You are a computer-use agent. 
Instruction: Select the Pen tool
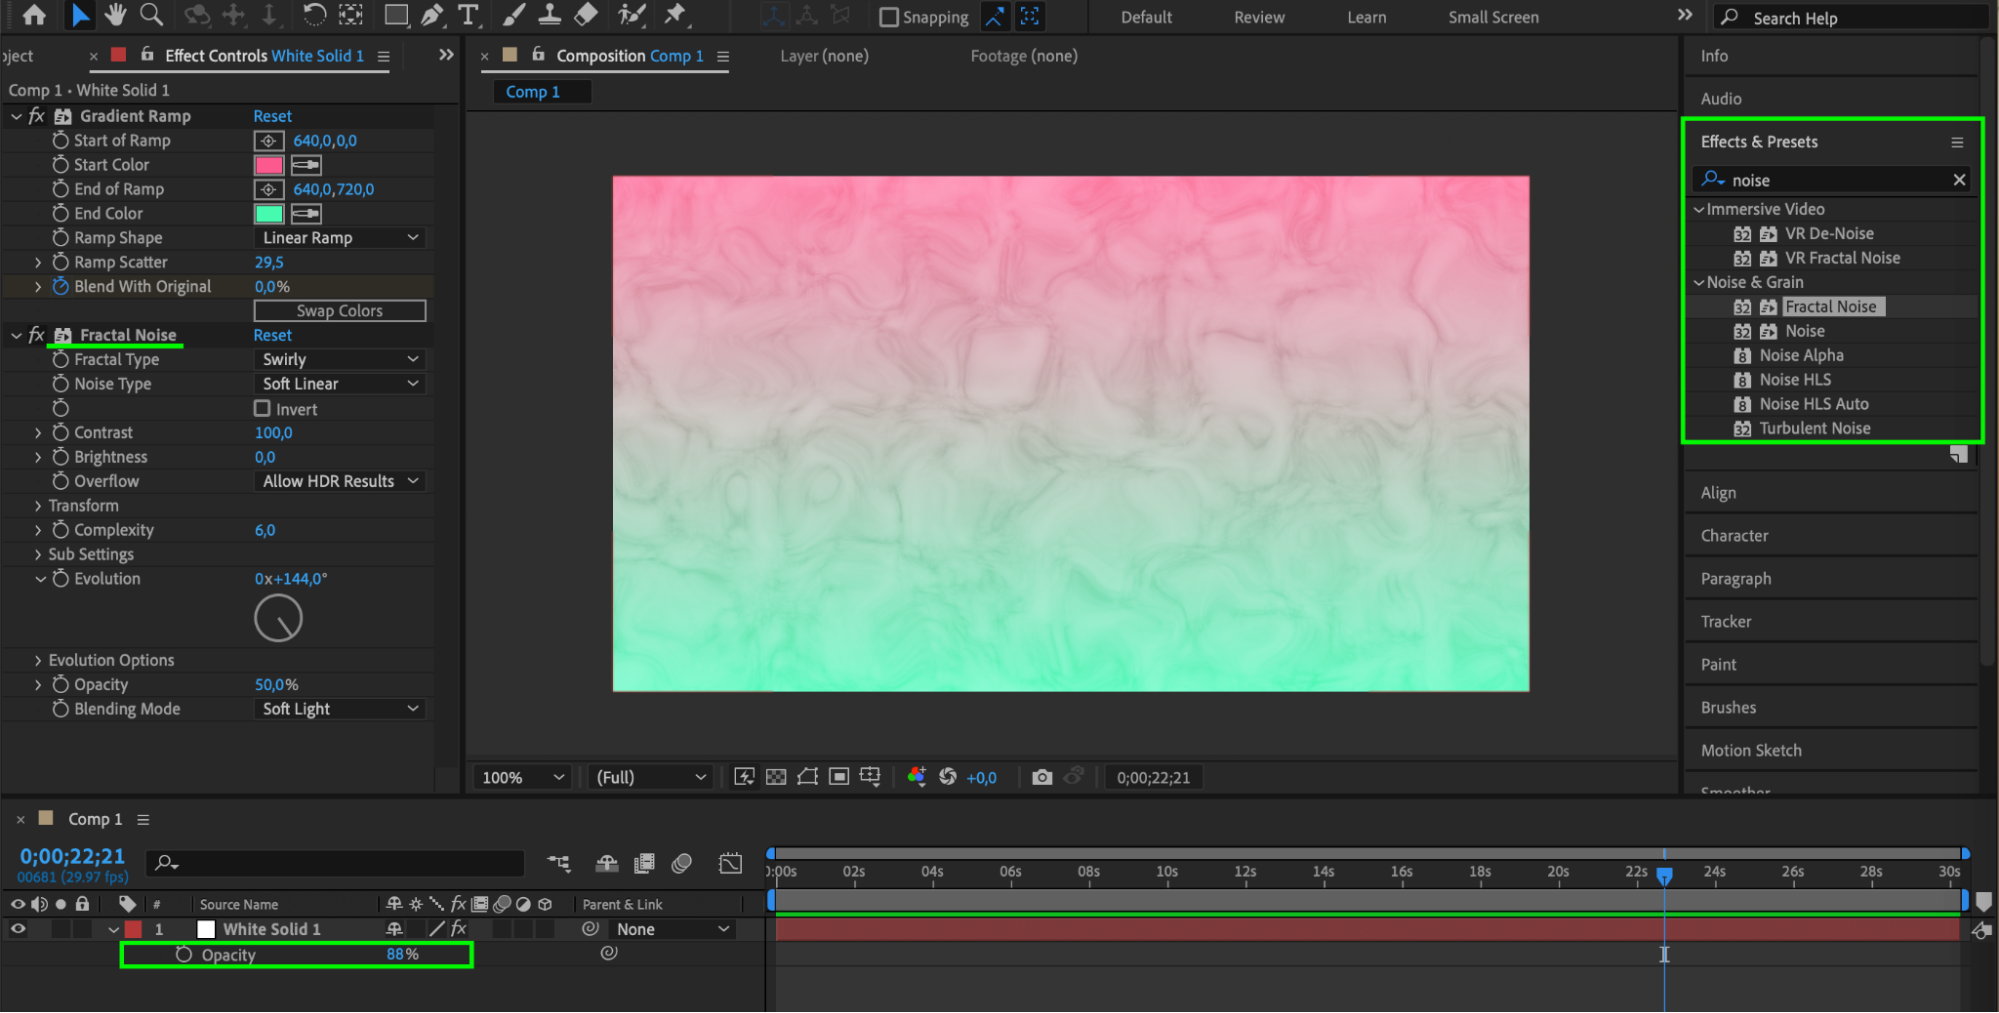pyautogui.click(x=432, y=15)
